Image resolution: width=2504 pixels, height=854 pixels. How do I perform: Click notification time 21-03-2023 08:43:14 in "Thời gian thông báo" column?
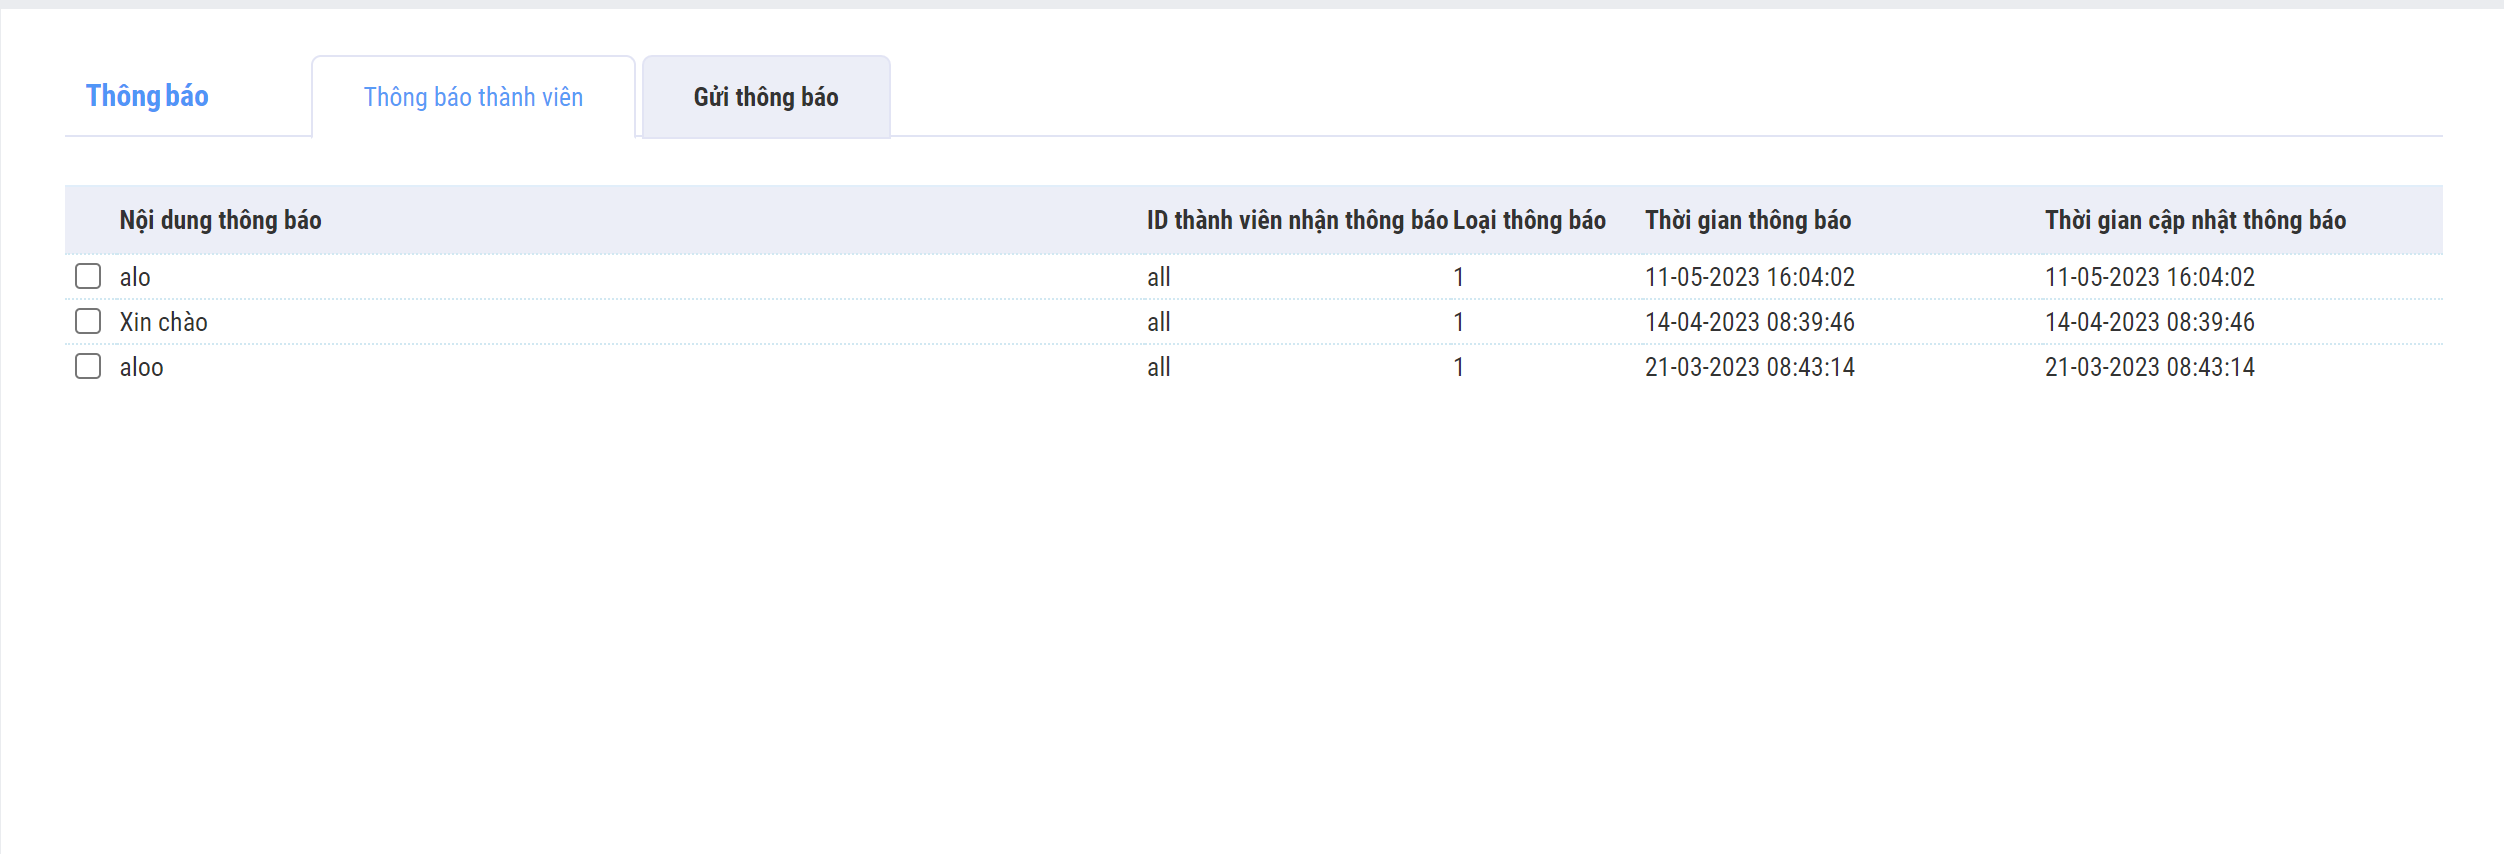1749,367
